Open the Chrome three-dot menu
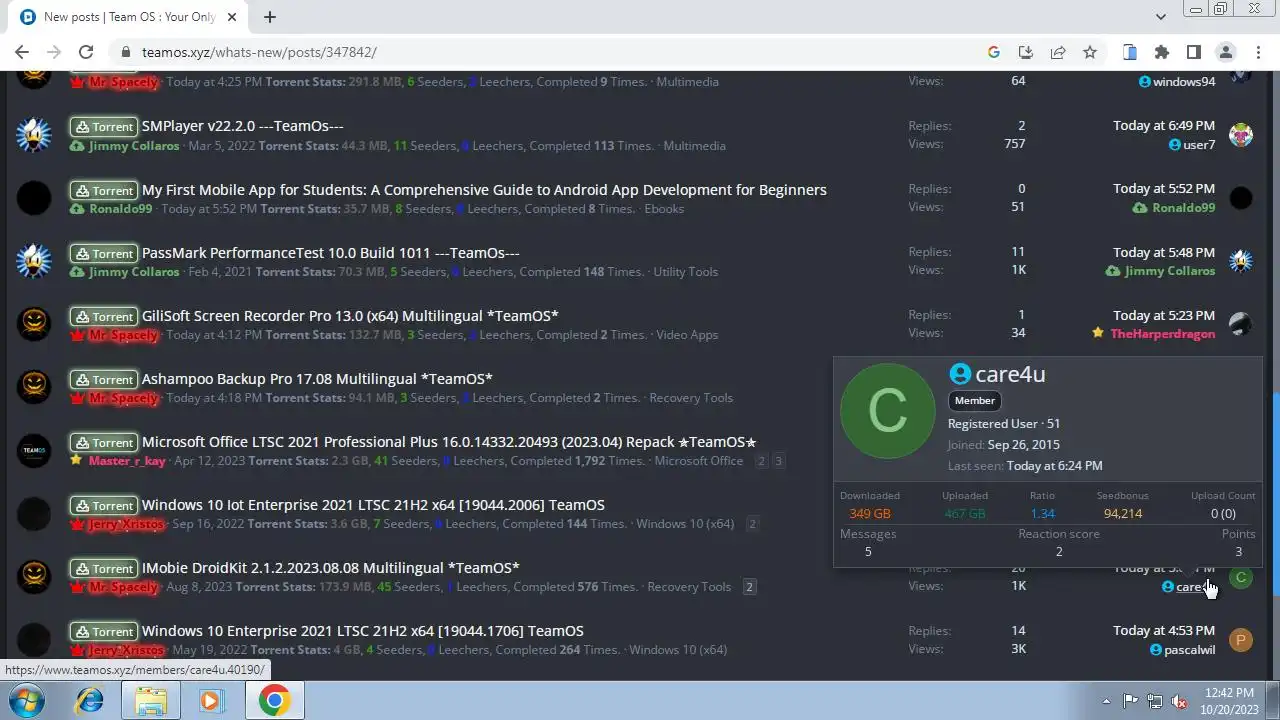The height and width of the screenshot is (720, 1280). click(1257, 52)
